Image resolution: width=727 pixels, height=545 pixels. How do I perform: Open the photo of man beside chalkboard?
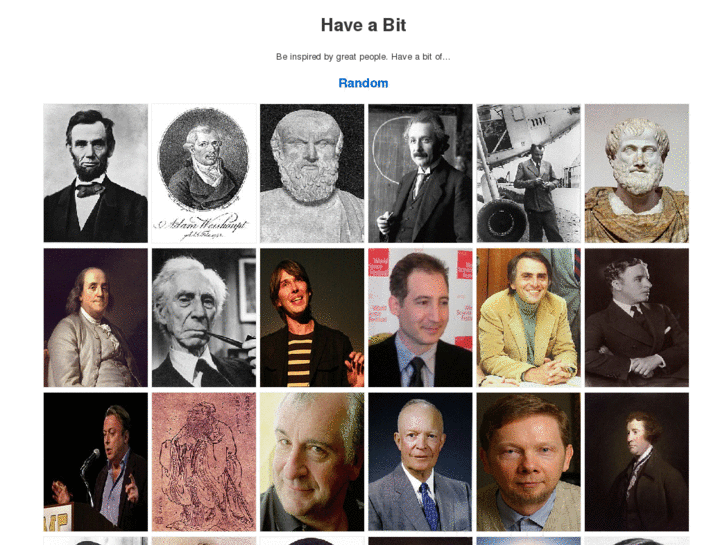pos(420,173)
